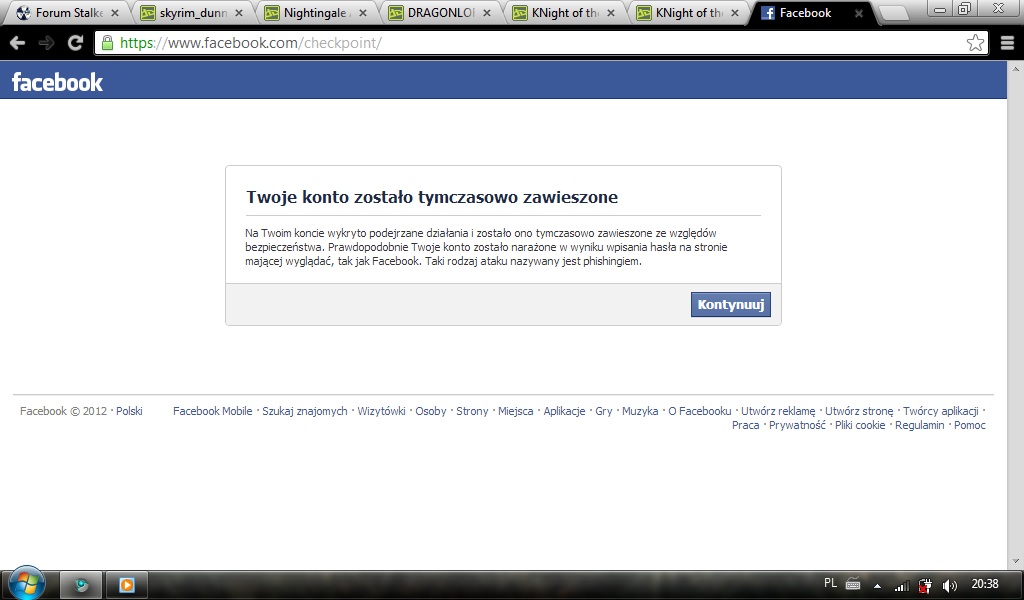Image resolution: width=1024 pixels, height=600 pixels.
Task: Close the Facebook tab
Action: click(x=859, y=13)
